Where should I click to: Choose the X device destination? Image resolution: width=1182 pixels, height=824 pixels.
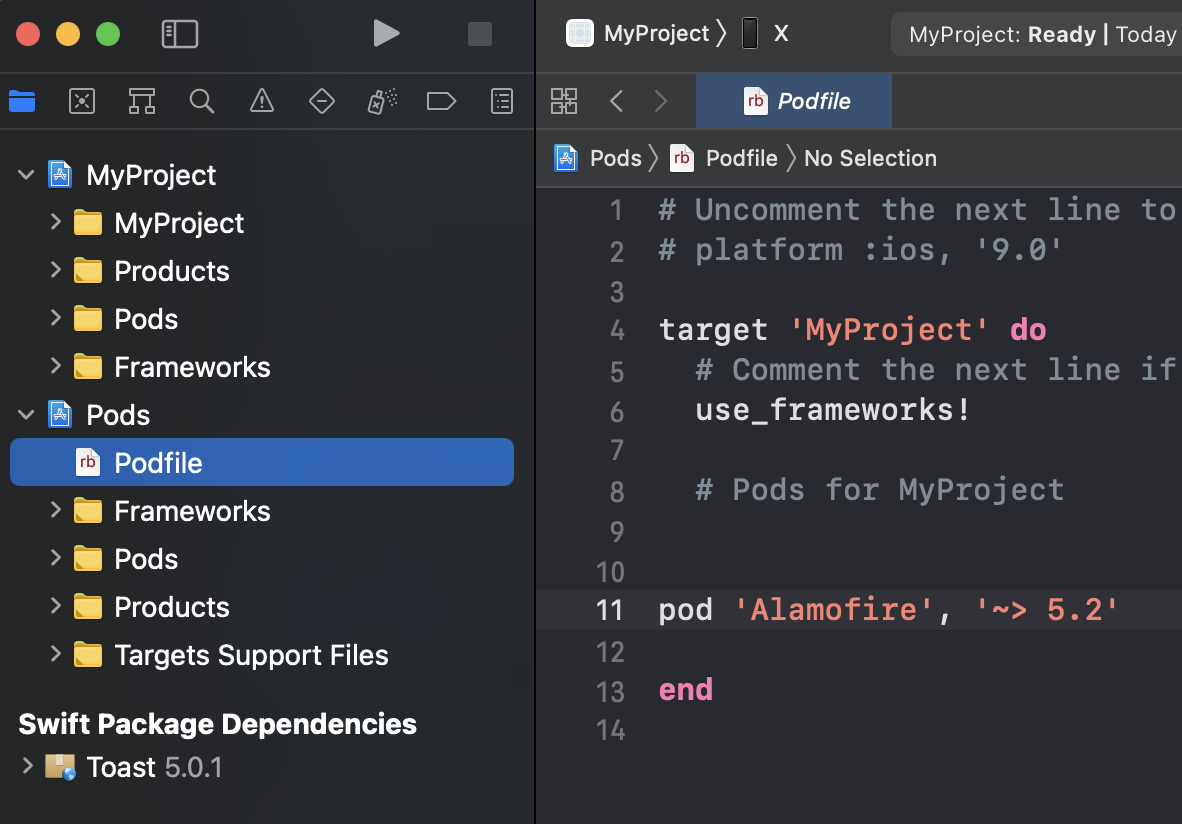tap(781, 33)
